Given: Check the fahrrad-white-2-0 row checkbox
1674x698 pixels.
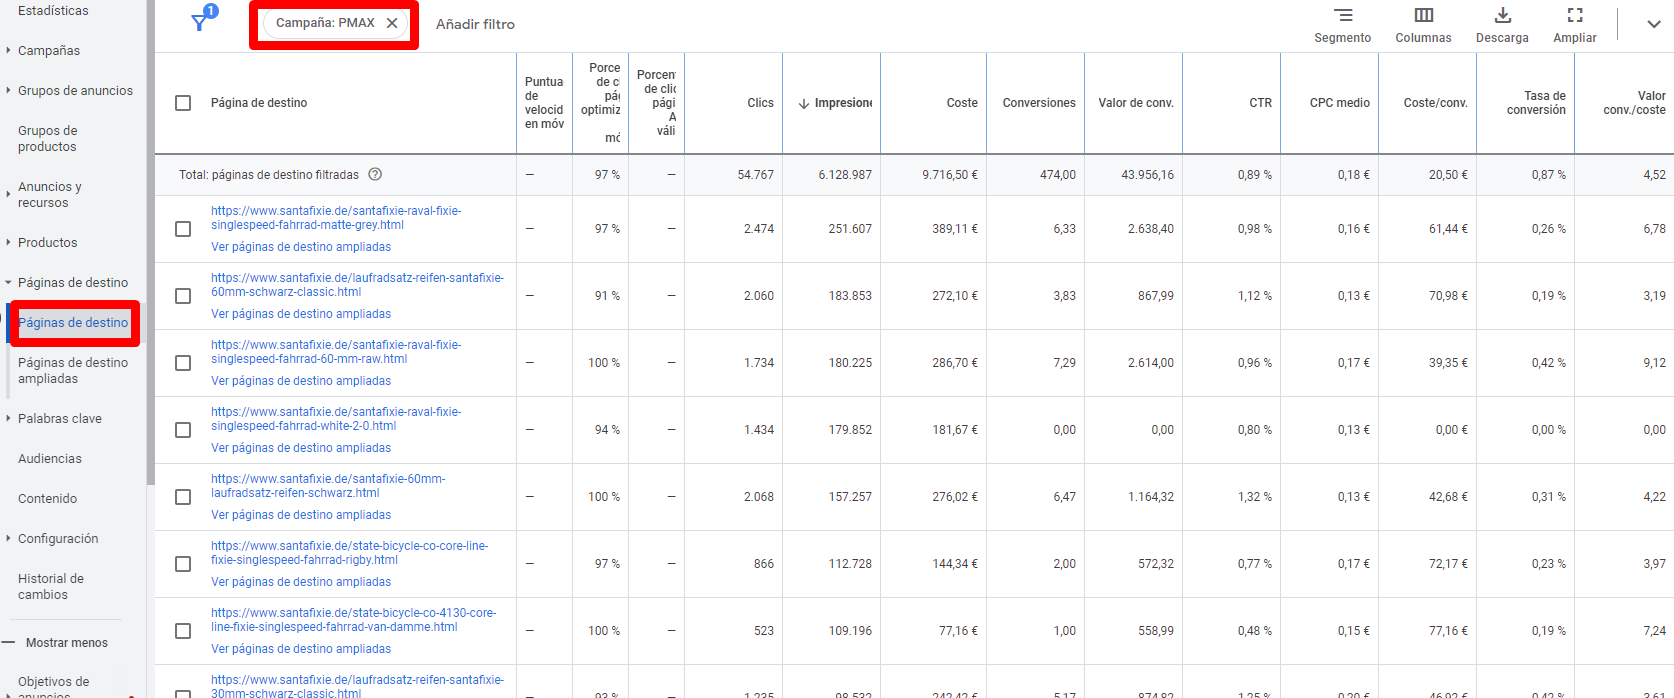Looking at the screenshot, I should coord(183,430).
